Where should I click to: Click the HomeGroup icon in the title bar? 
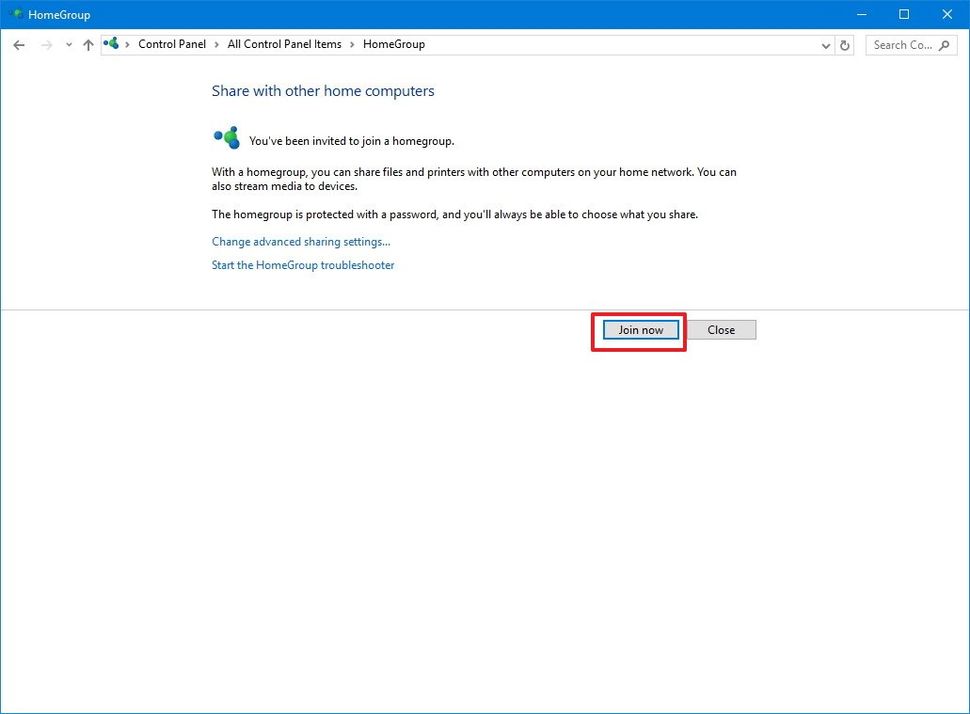tap(14, 14)
